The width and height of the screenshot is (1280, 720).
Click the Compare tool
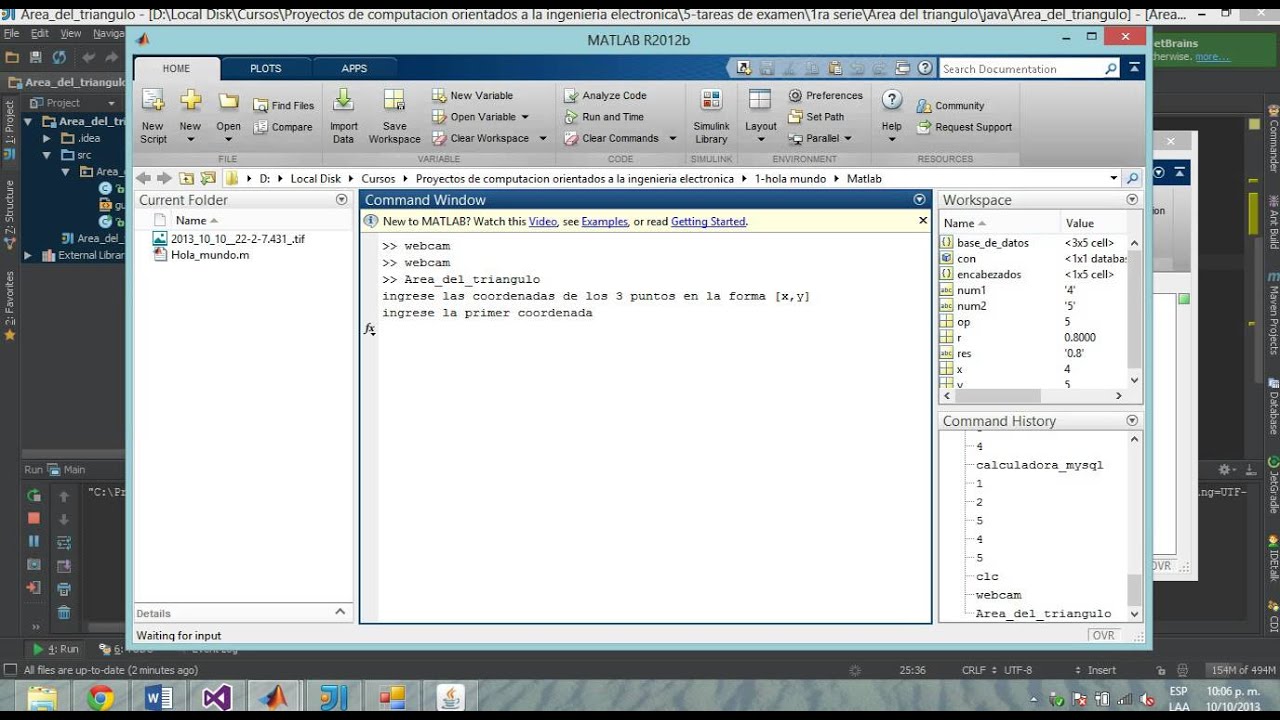click(x=283, y=127)
